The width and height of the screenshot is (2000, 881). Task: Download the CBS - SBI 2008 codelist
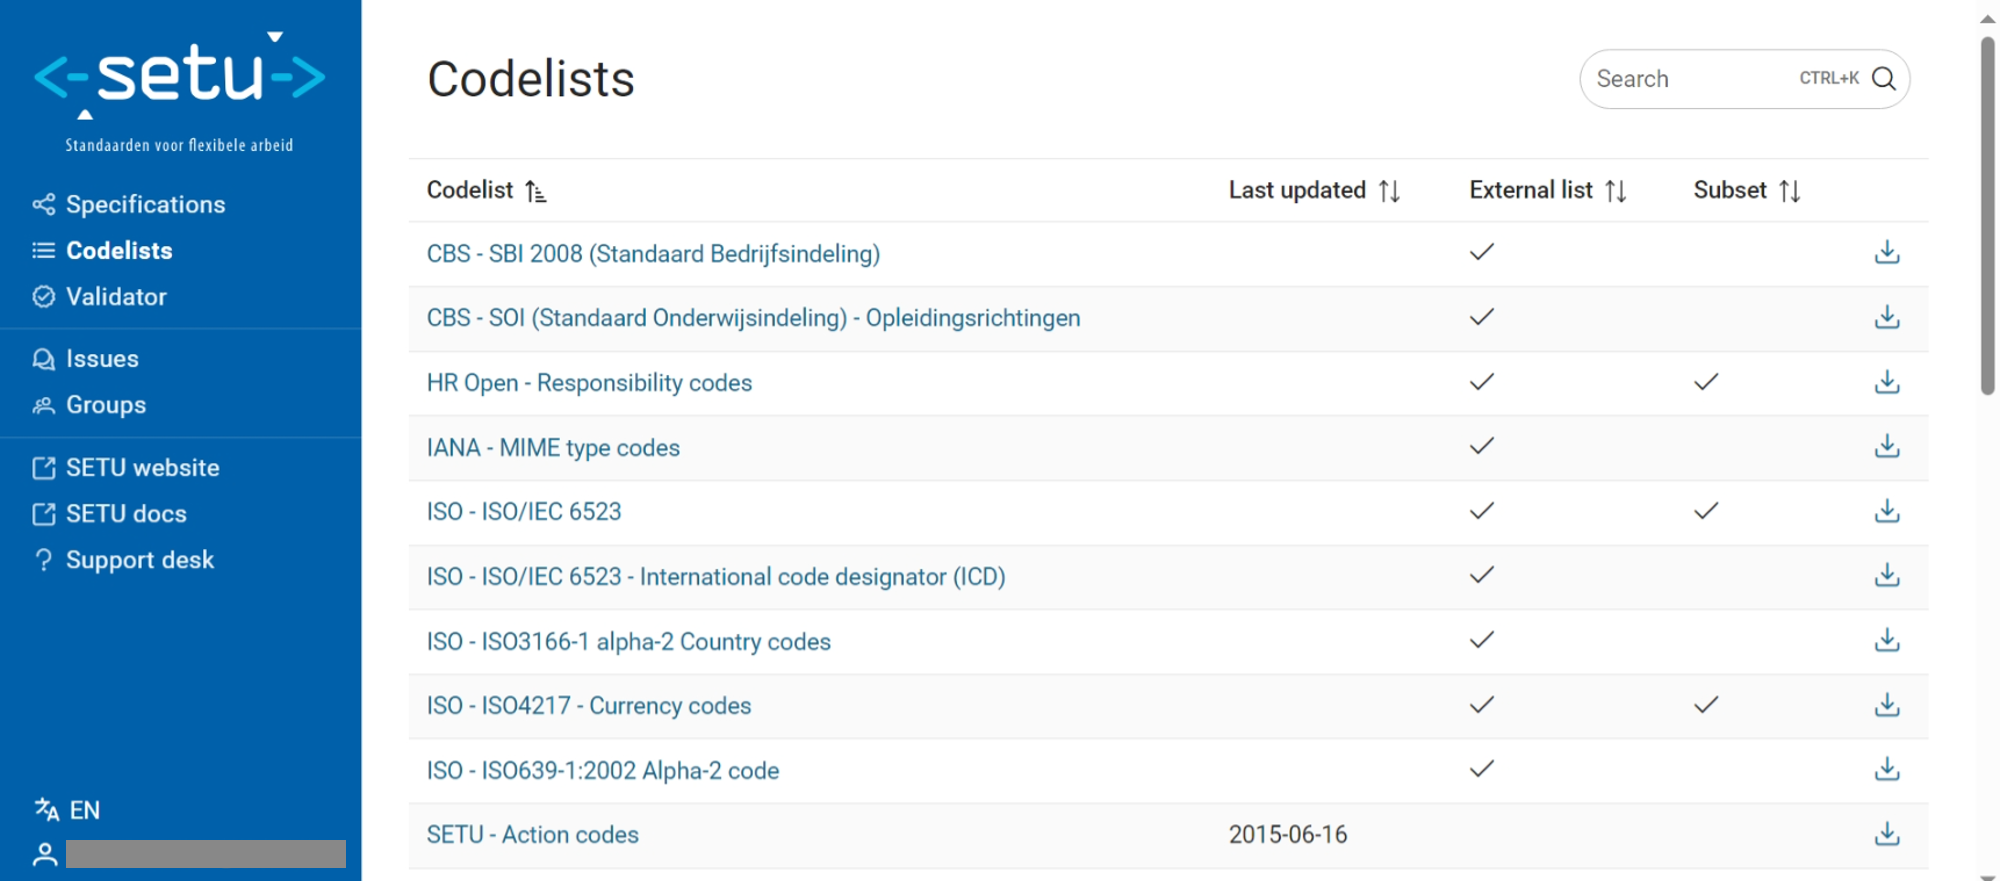(x=1887, y=252)
